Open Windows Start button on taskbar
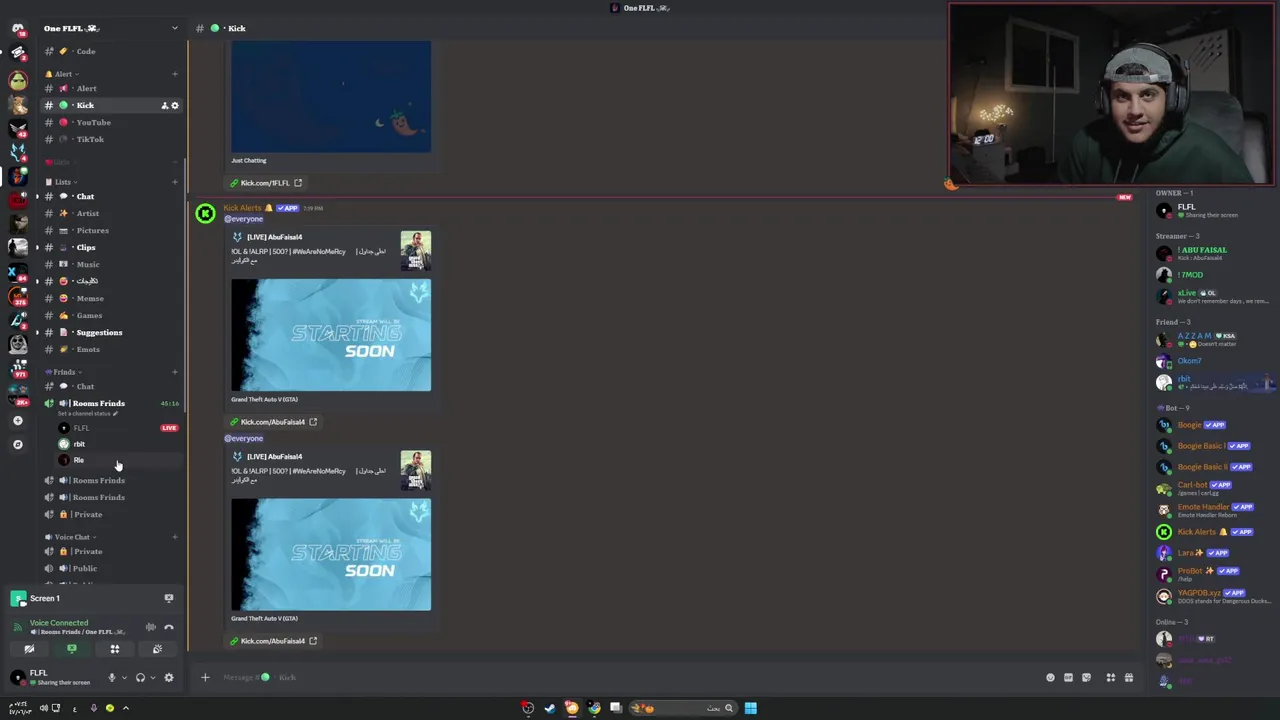1280x720 pixels. point(750,708)
